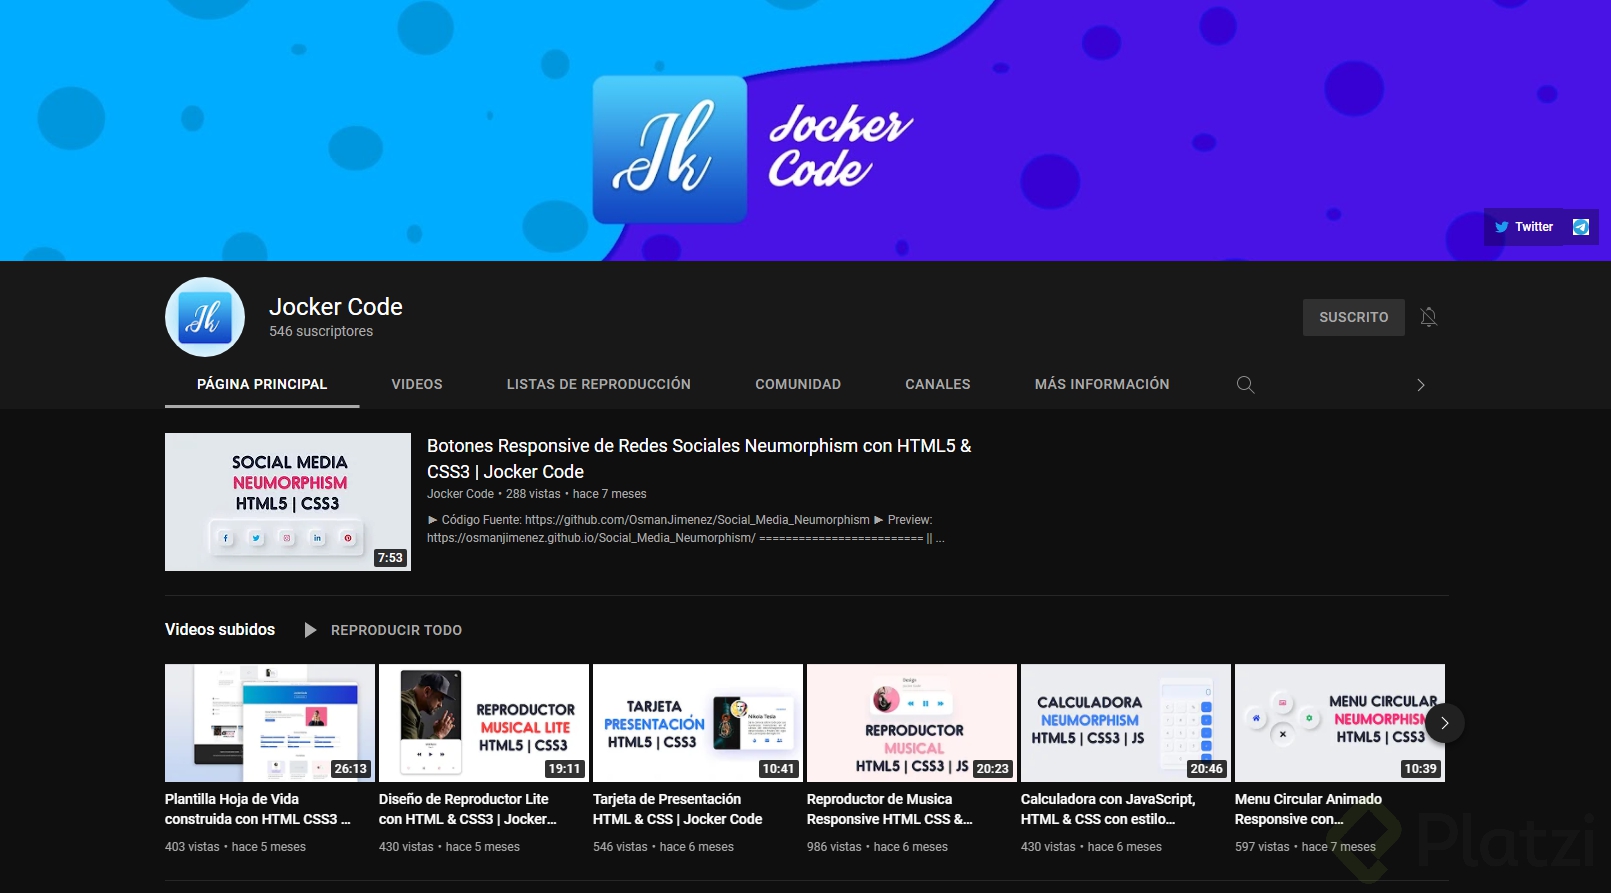Click title Tarjeta de Presentación HTML & CSS
The image size is (1611, 893).
[x=678, y=809]
